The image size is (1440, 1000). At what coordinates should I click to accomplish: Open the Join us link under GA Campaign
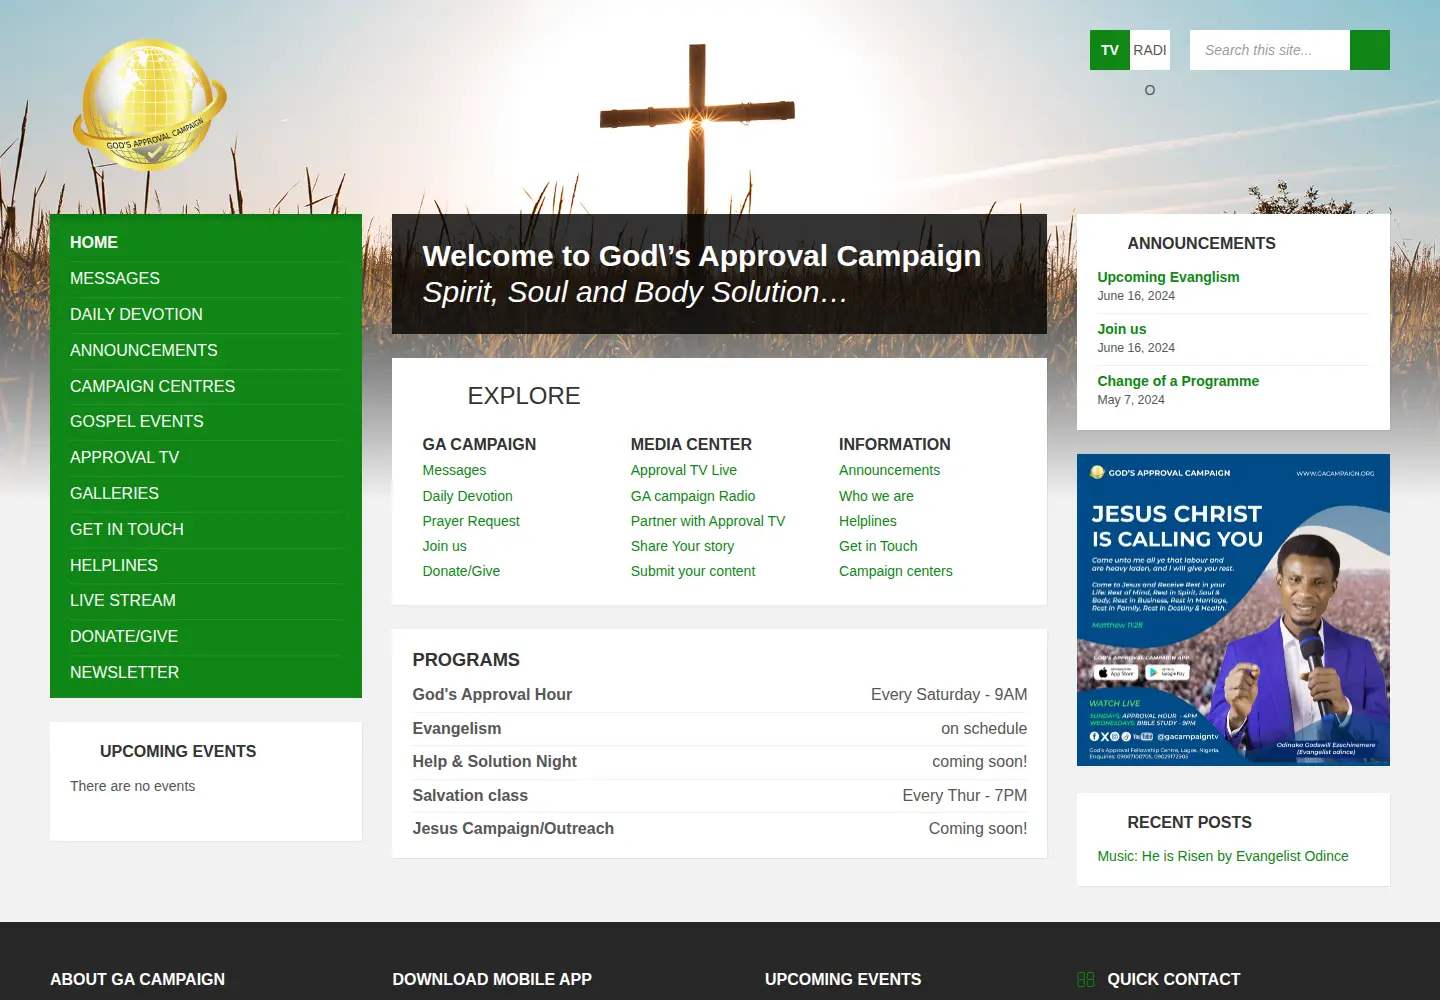[444, 546]
